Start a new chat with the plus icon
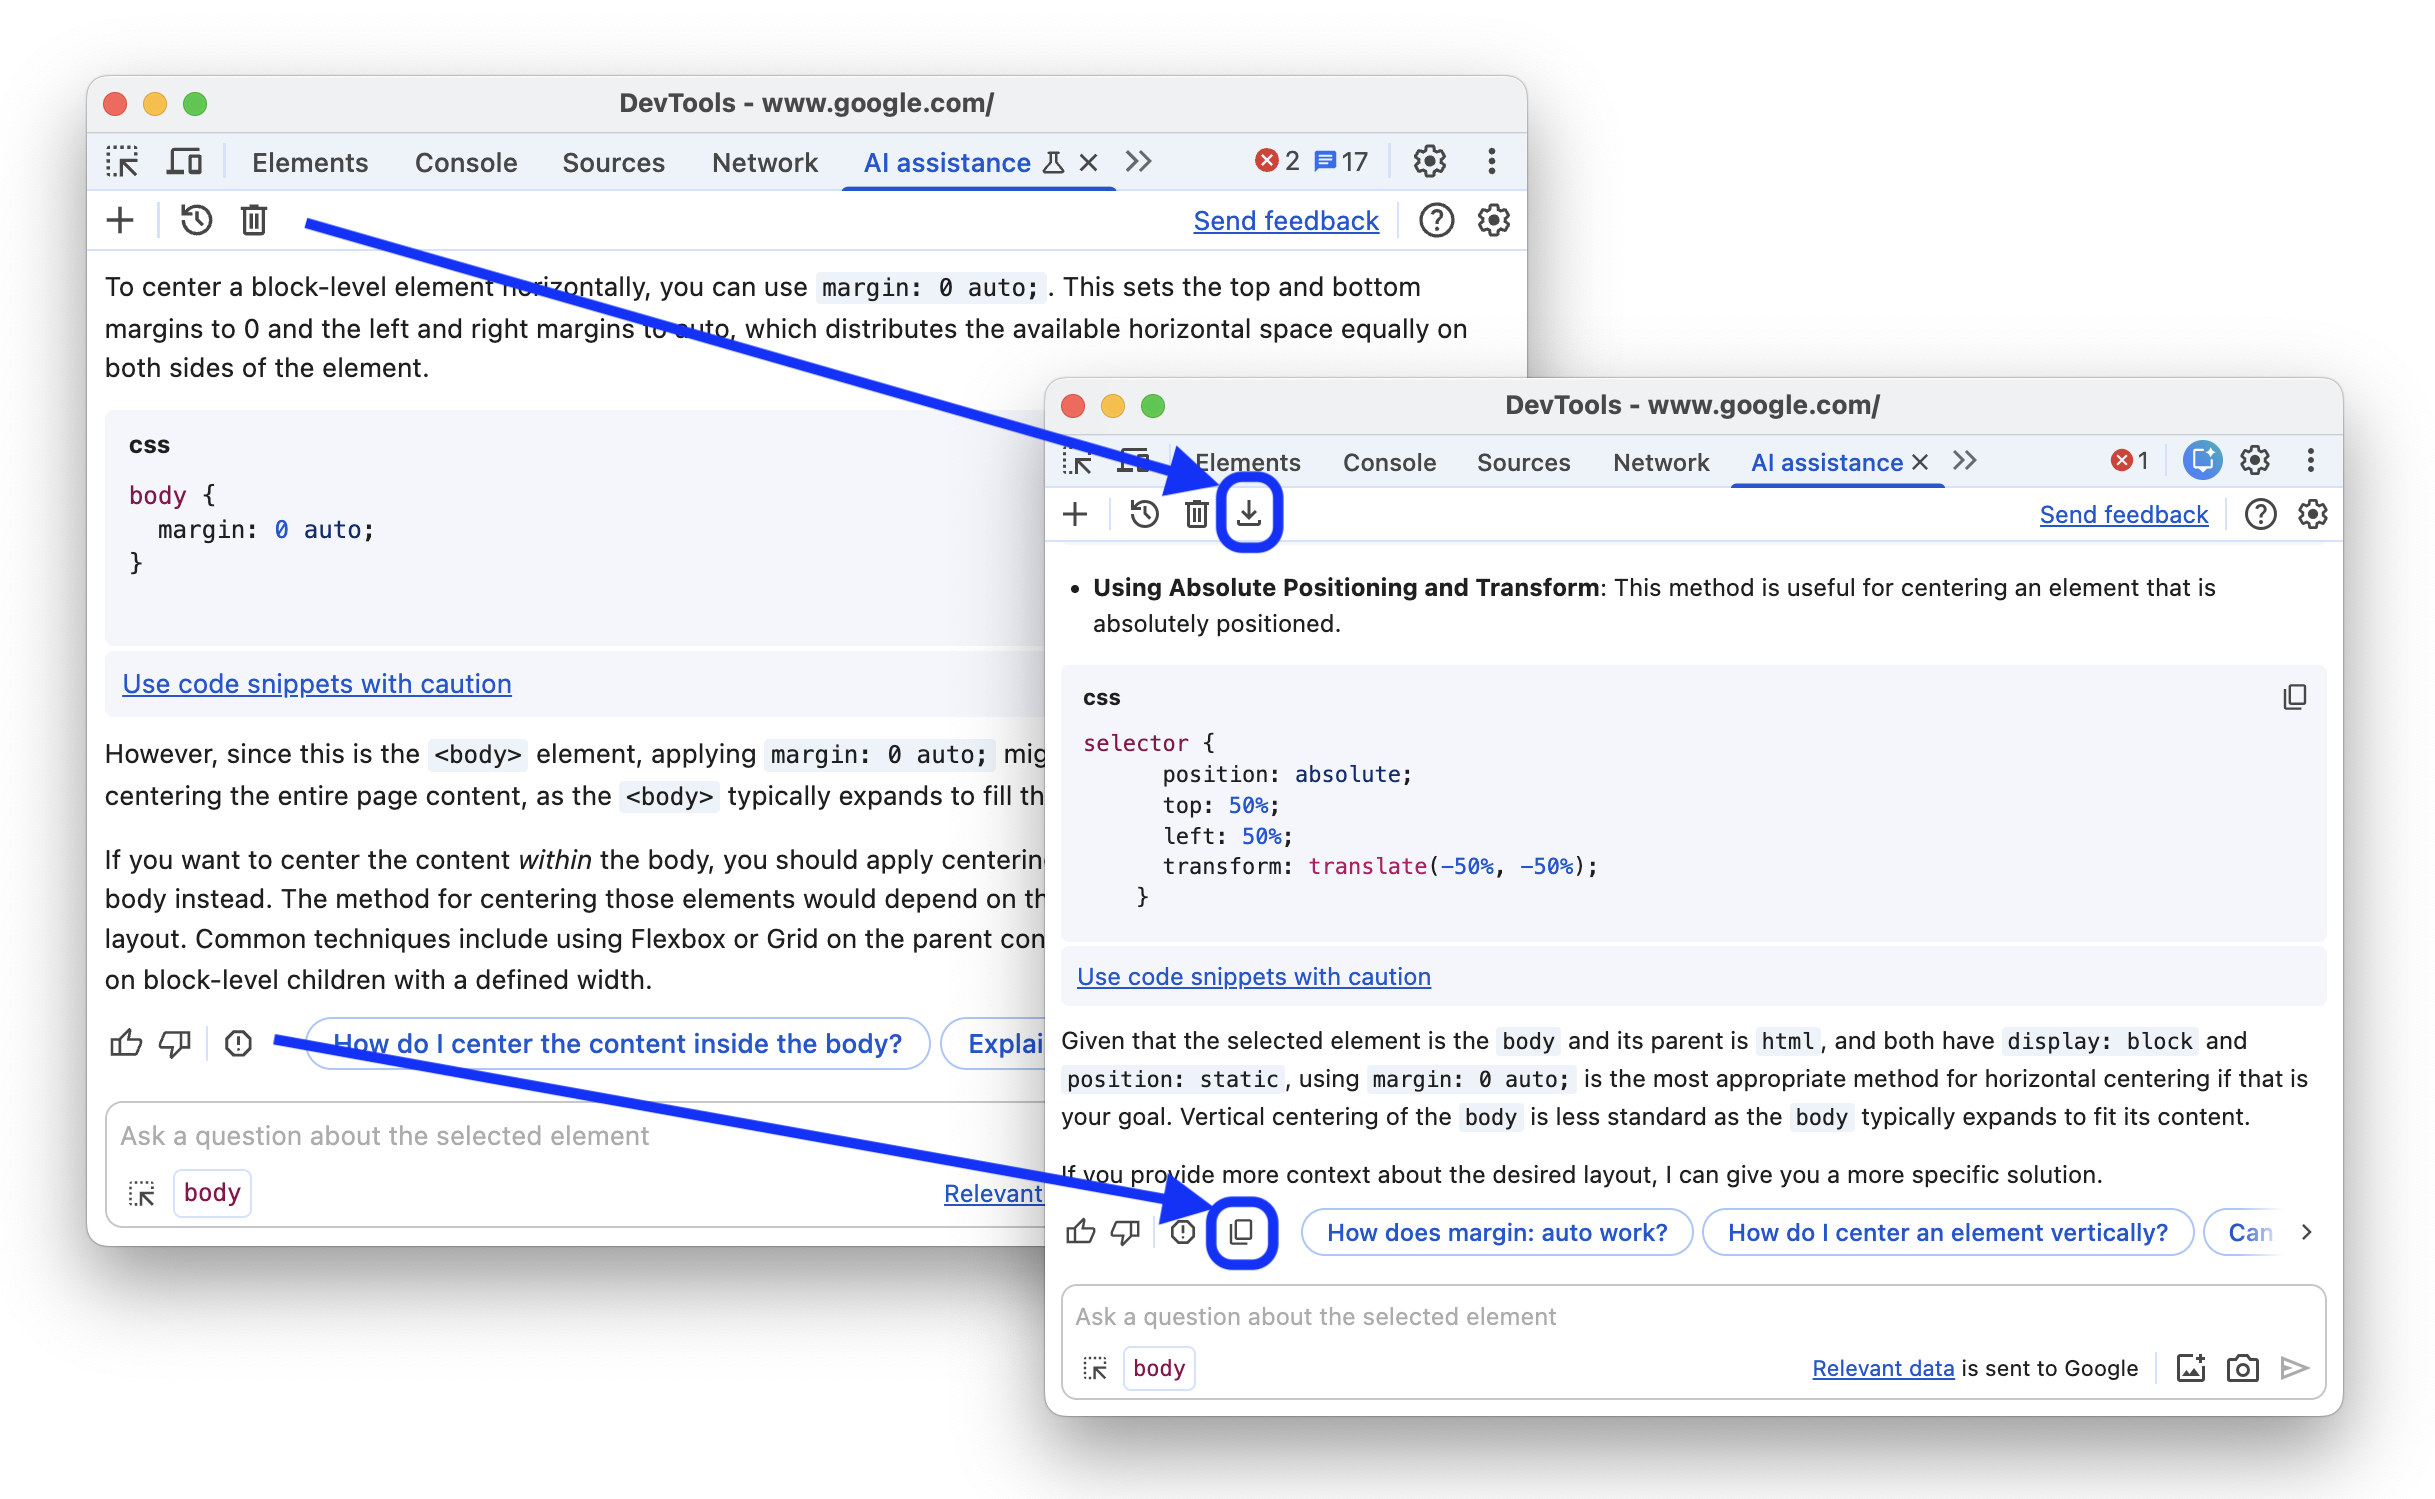2435x1499 pixels. click(x=1076, y=513)
